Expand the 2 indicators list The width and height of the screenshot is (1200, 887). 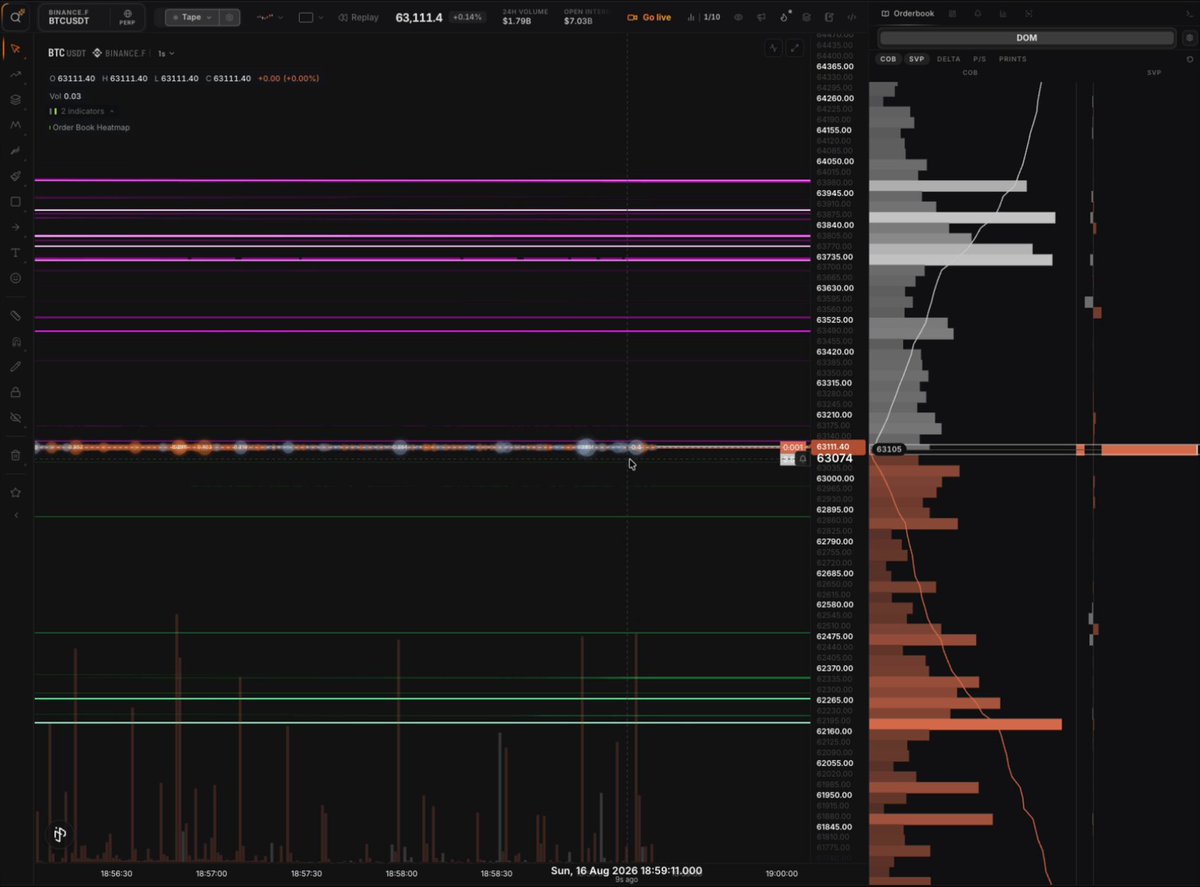click(82, 111)
